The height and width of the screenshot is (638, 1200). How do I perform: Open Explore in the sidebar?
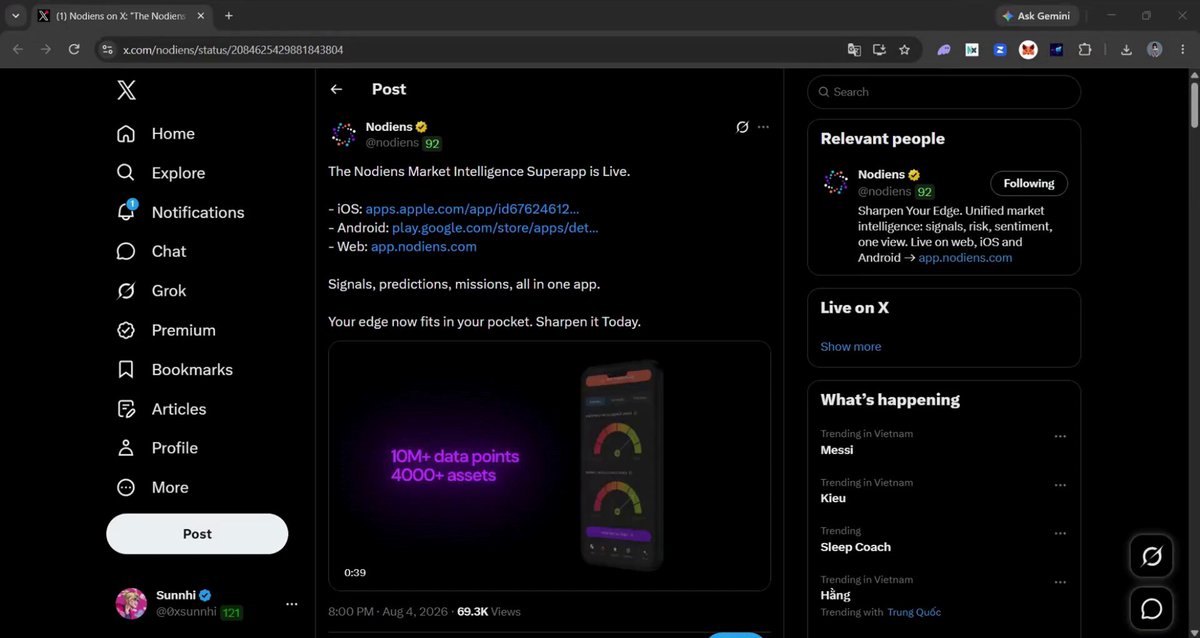[161, 173]
